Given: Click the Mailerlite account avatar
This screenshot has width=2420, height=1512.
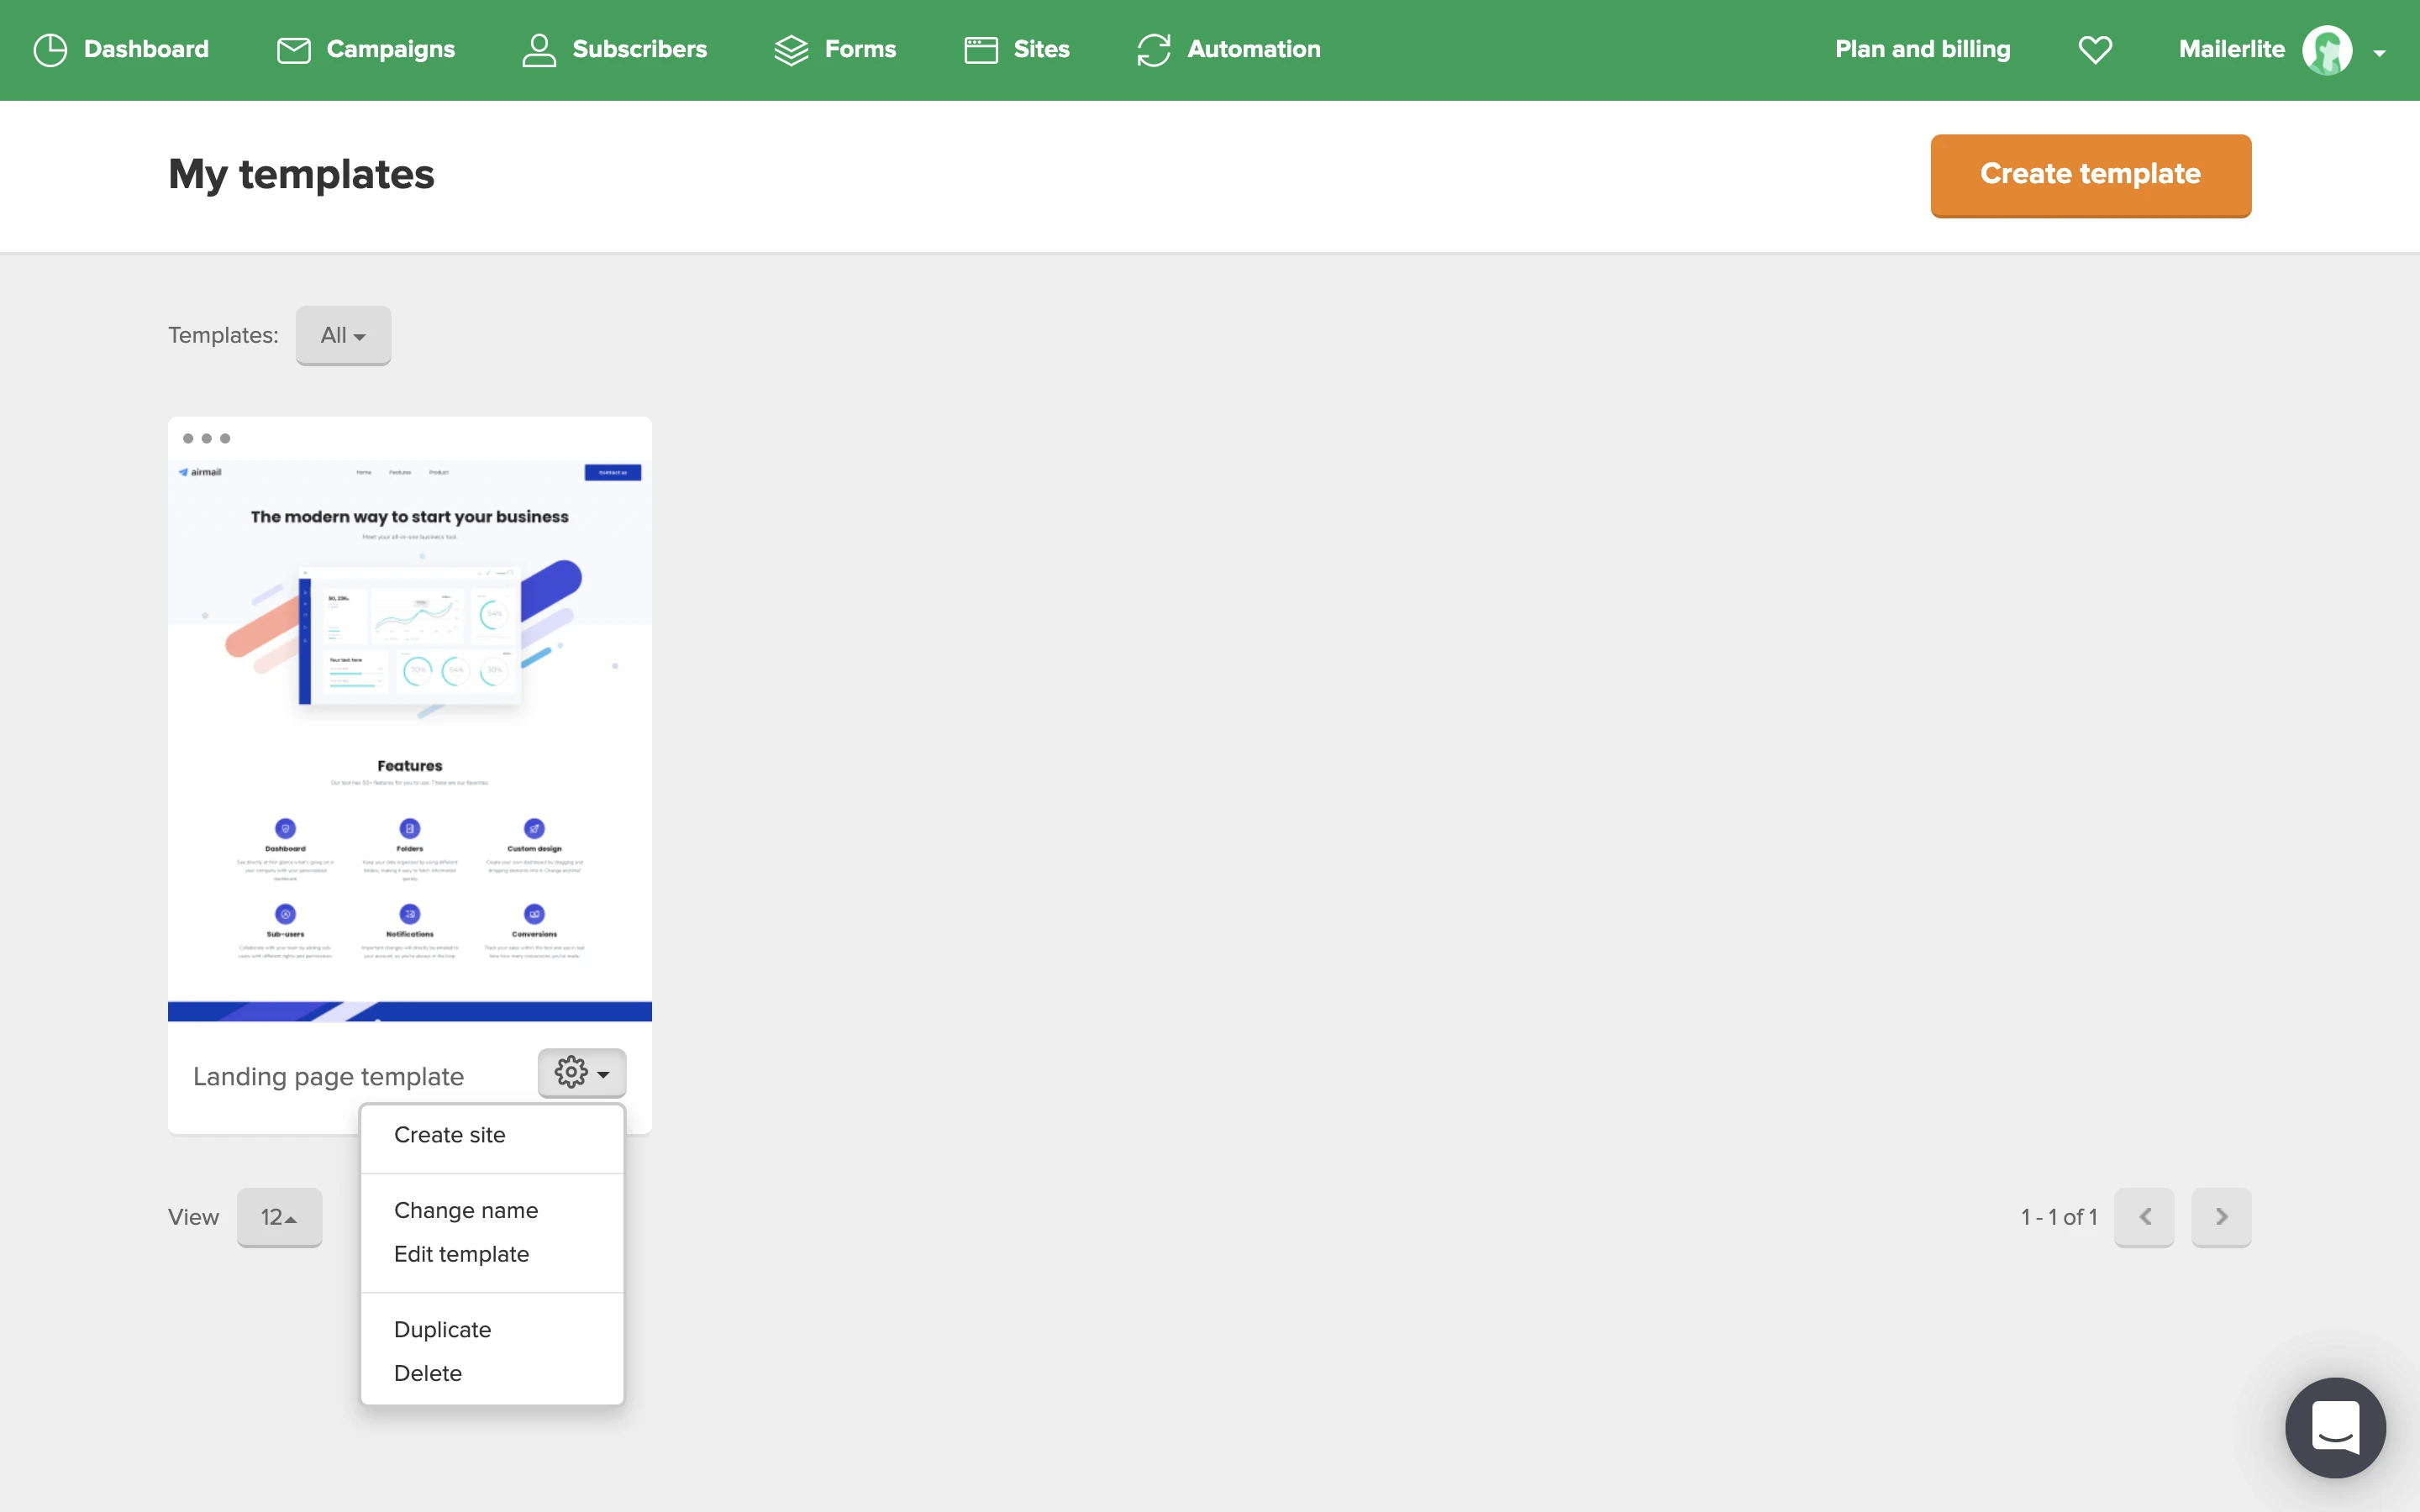Looking at the screenshot, I should pyautogui.click(x=2327, y=50).
